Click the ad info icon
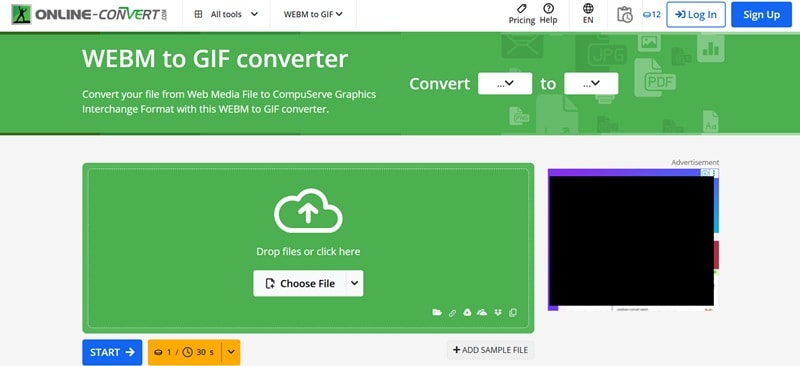The image size is (800, 366). 705,173
